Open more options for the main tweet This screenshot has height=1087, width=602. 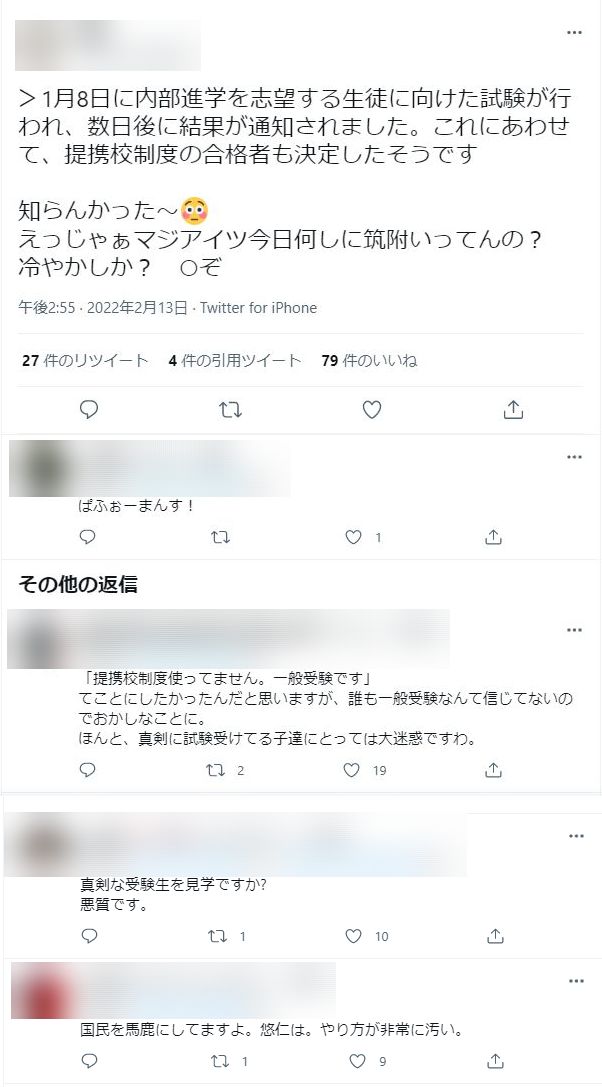coord(574,33)
